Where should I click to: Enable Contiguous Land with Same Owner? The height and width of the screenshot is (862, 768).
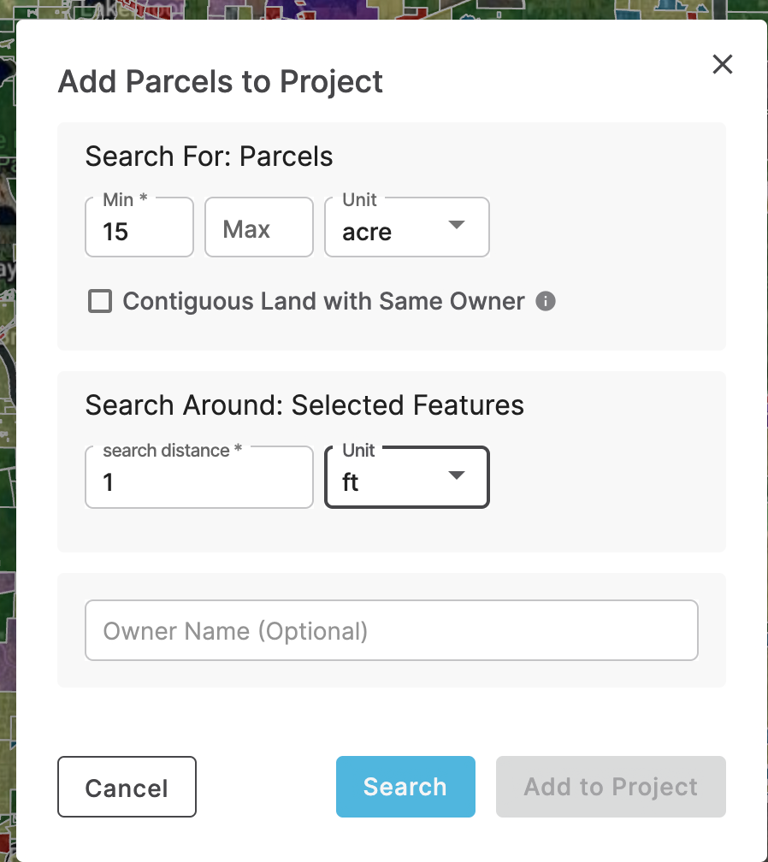tap(99, 301)
